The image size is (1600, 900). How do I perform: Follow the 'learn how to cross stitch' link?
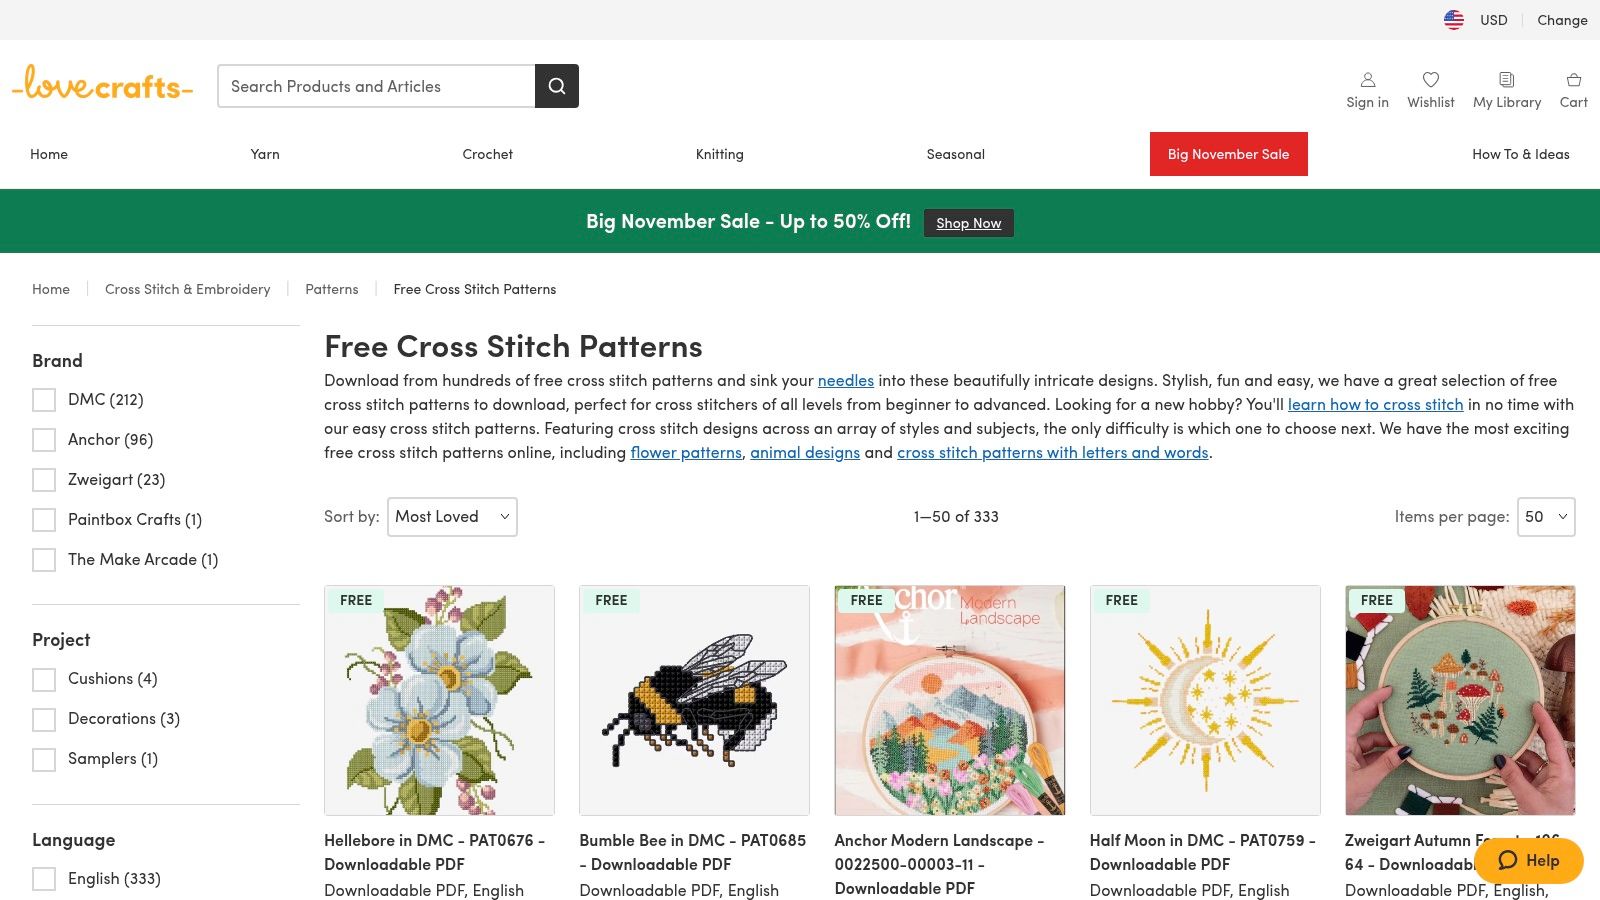tap(1375, 404)
